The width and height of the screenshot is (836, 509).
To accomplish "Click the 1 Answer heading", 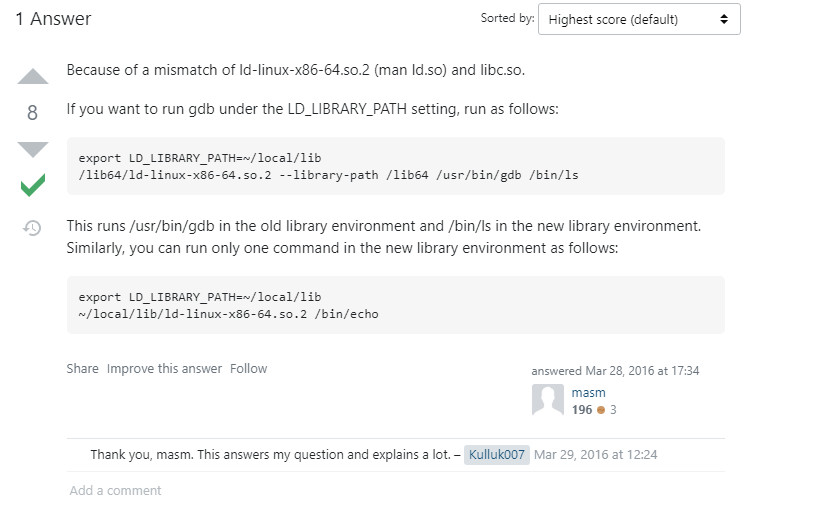I will 53,19.
